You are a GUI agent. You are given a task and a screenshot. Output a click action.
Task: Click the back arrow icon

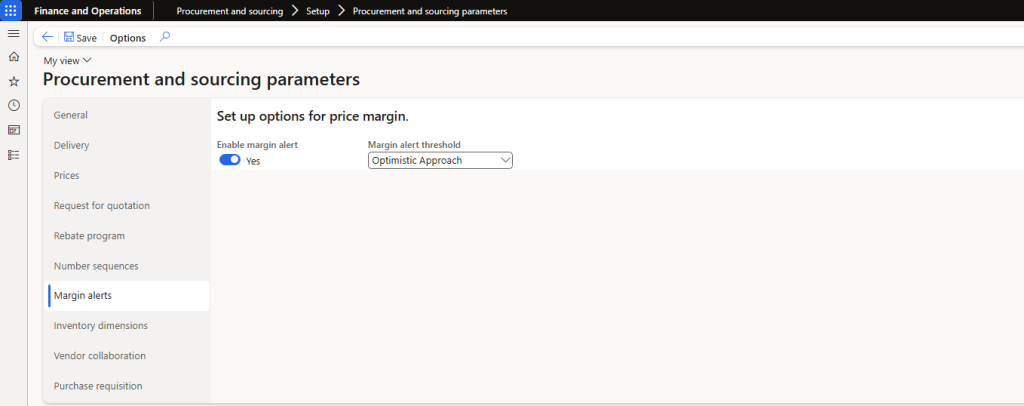click(x=47, y=37)
